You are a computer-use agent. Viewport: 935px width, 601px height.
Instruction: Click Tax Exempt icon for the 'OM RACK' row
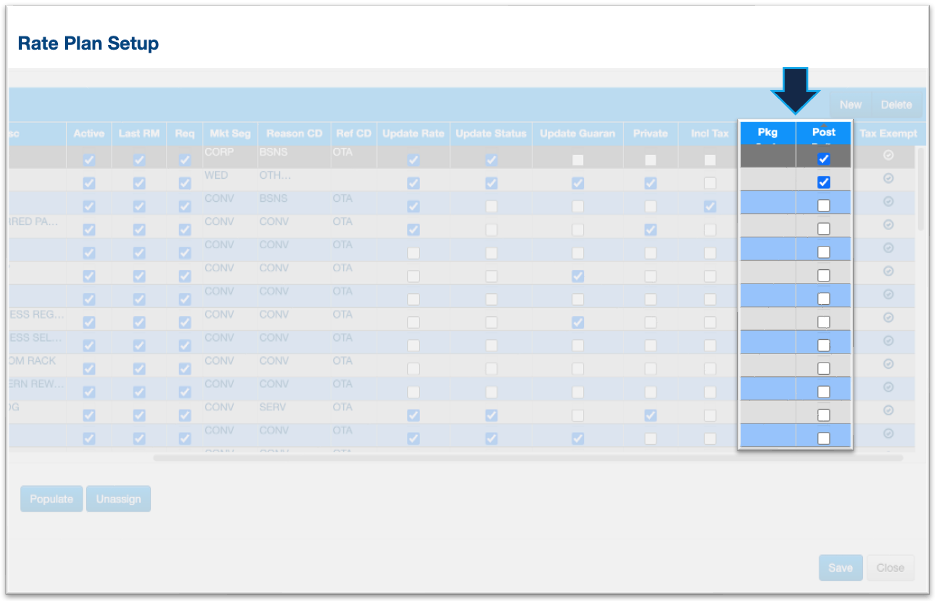tap(888, 363)
